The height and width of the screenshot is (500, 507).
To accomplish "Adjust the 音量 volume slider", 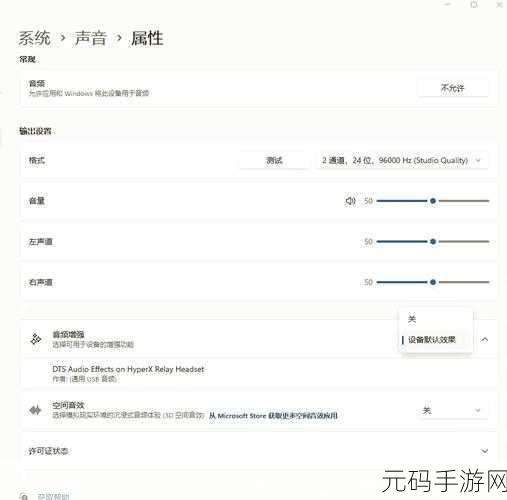I will (x=433, y=201).
